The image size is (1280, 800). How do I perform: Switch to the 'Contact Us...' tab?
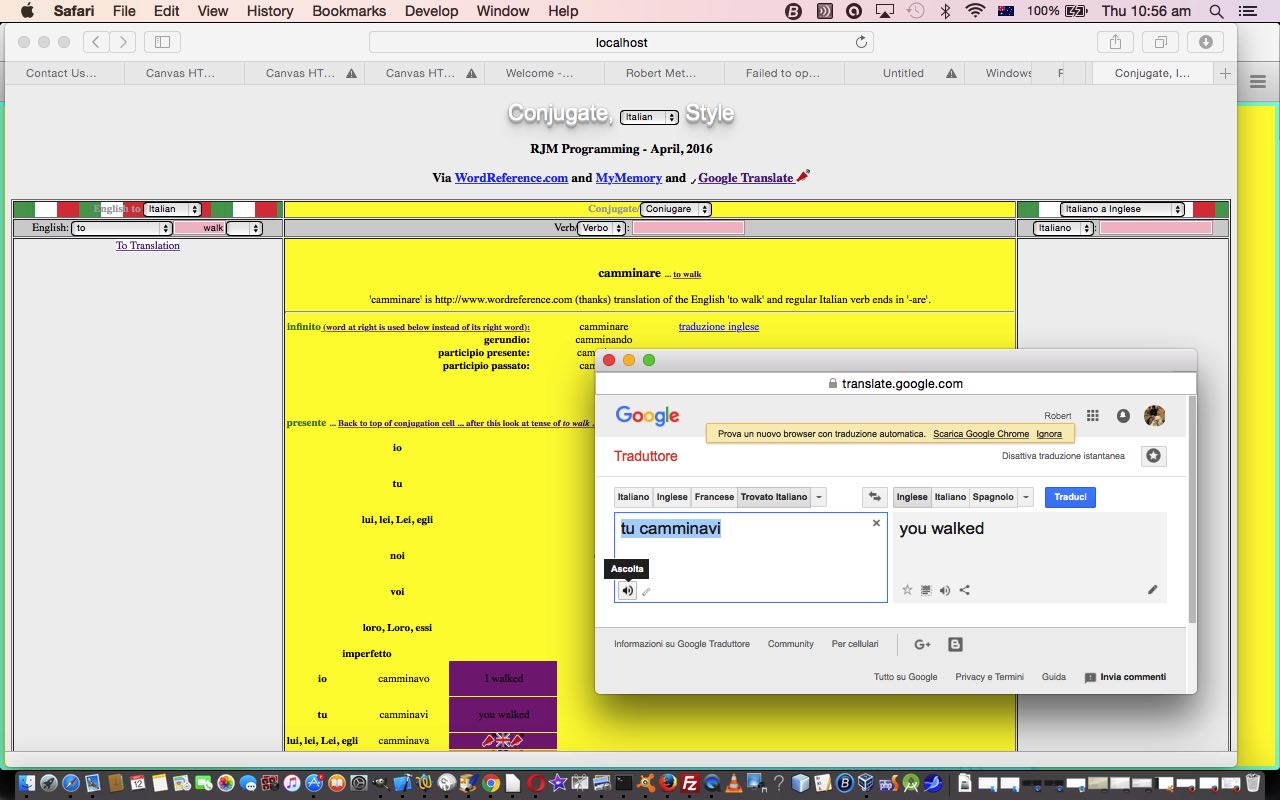click(x=62, y=73)
